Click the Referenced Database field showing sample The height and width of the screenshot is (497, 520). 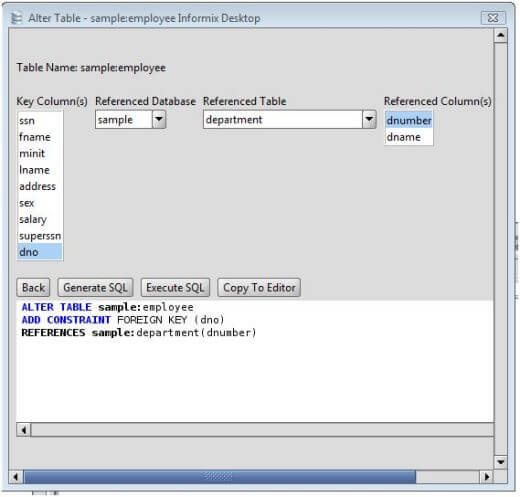coord(124,120)
